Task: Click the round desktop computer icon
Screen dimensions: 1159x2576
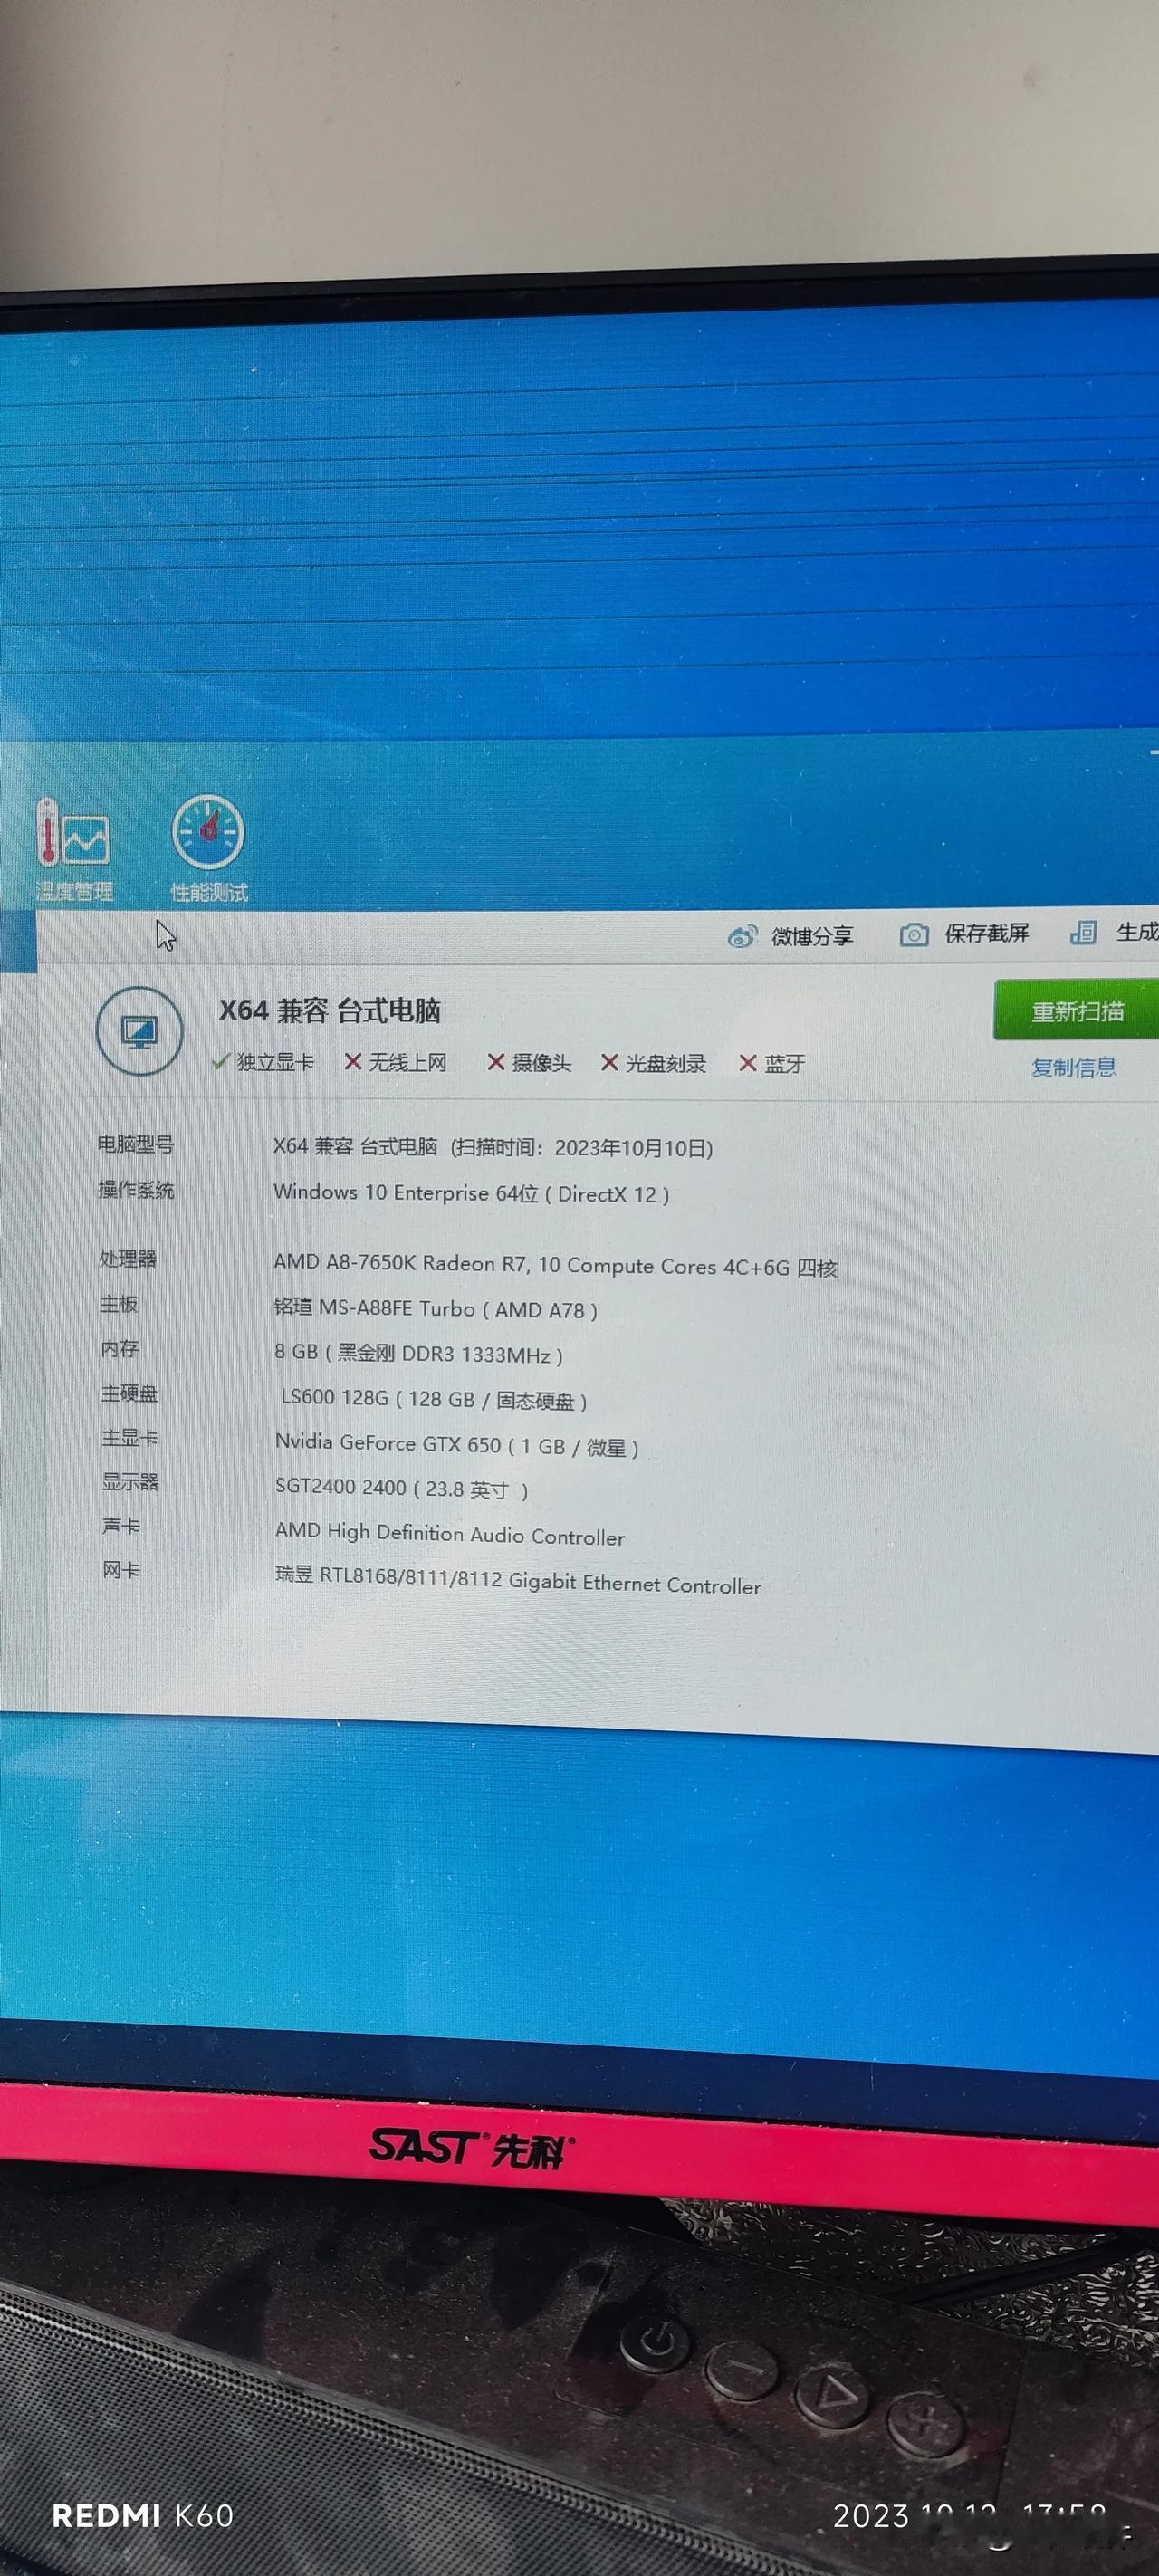Action: point(139,1031)
